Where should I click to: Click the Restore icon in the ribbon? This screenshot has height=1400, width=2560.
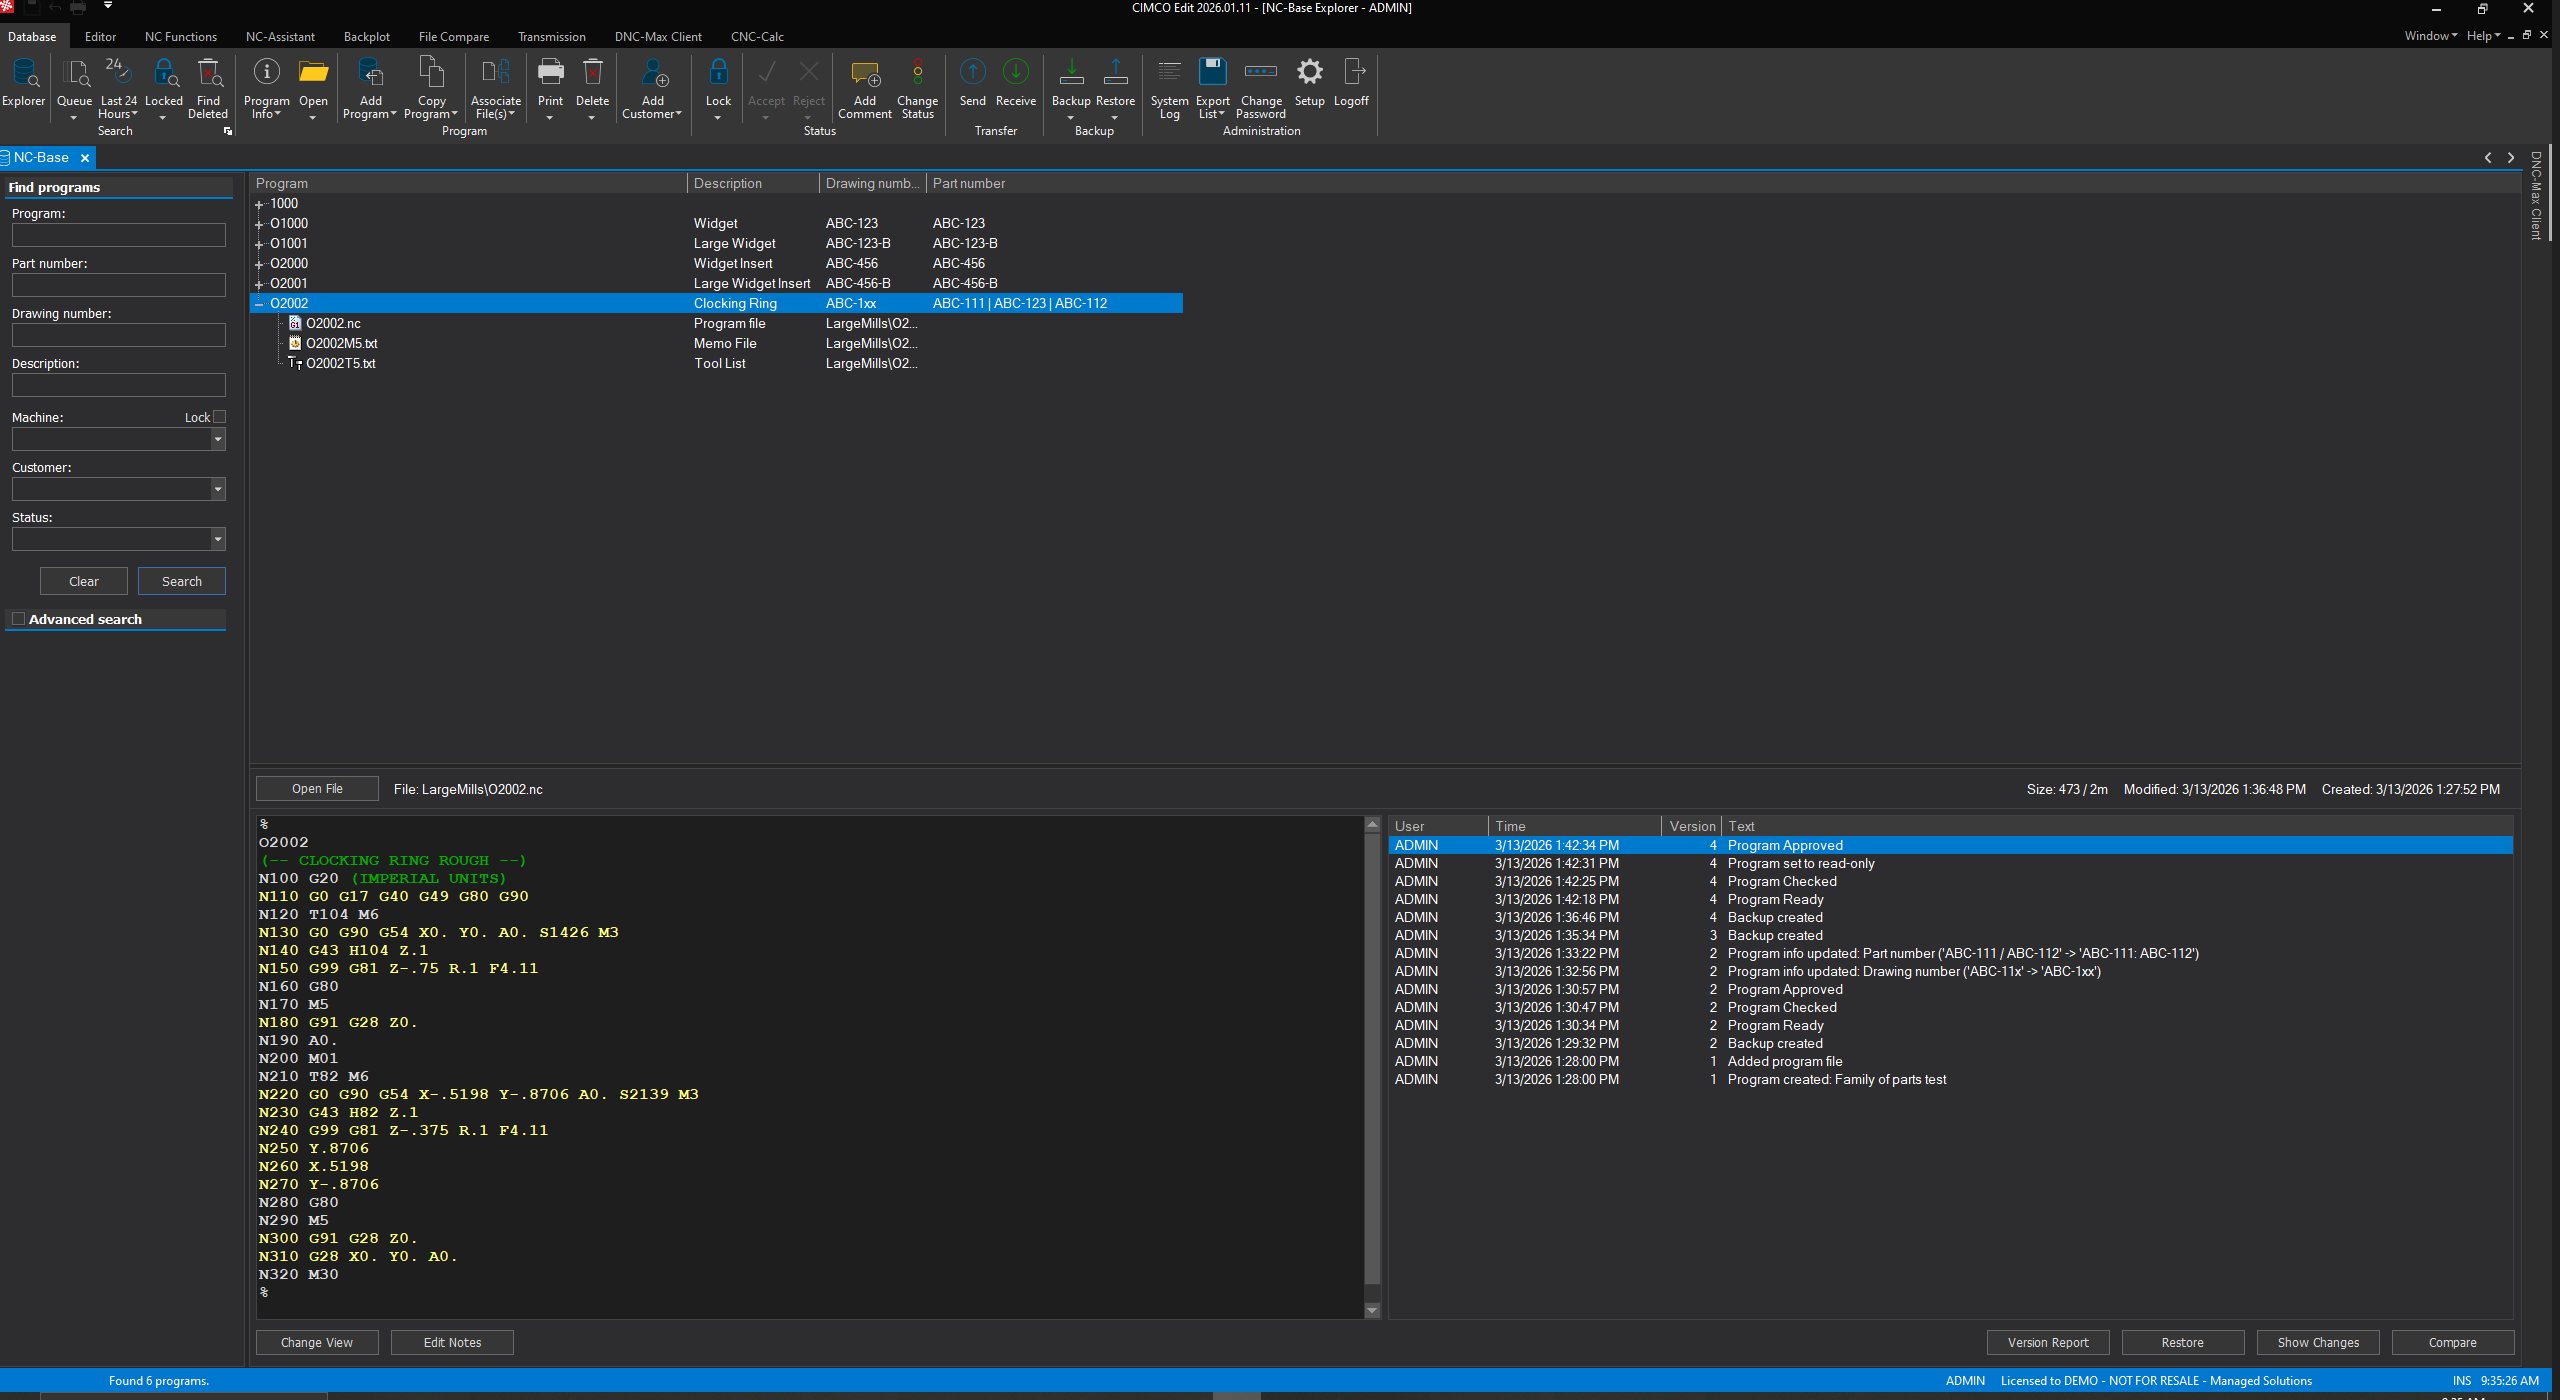click(x=1115, y=72)
